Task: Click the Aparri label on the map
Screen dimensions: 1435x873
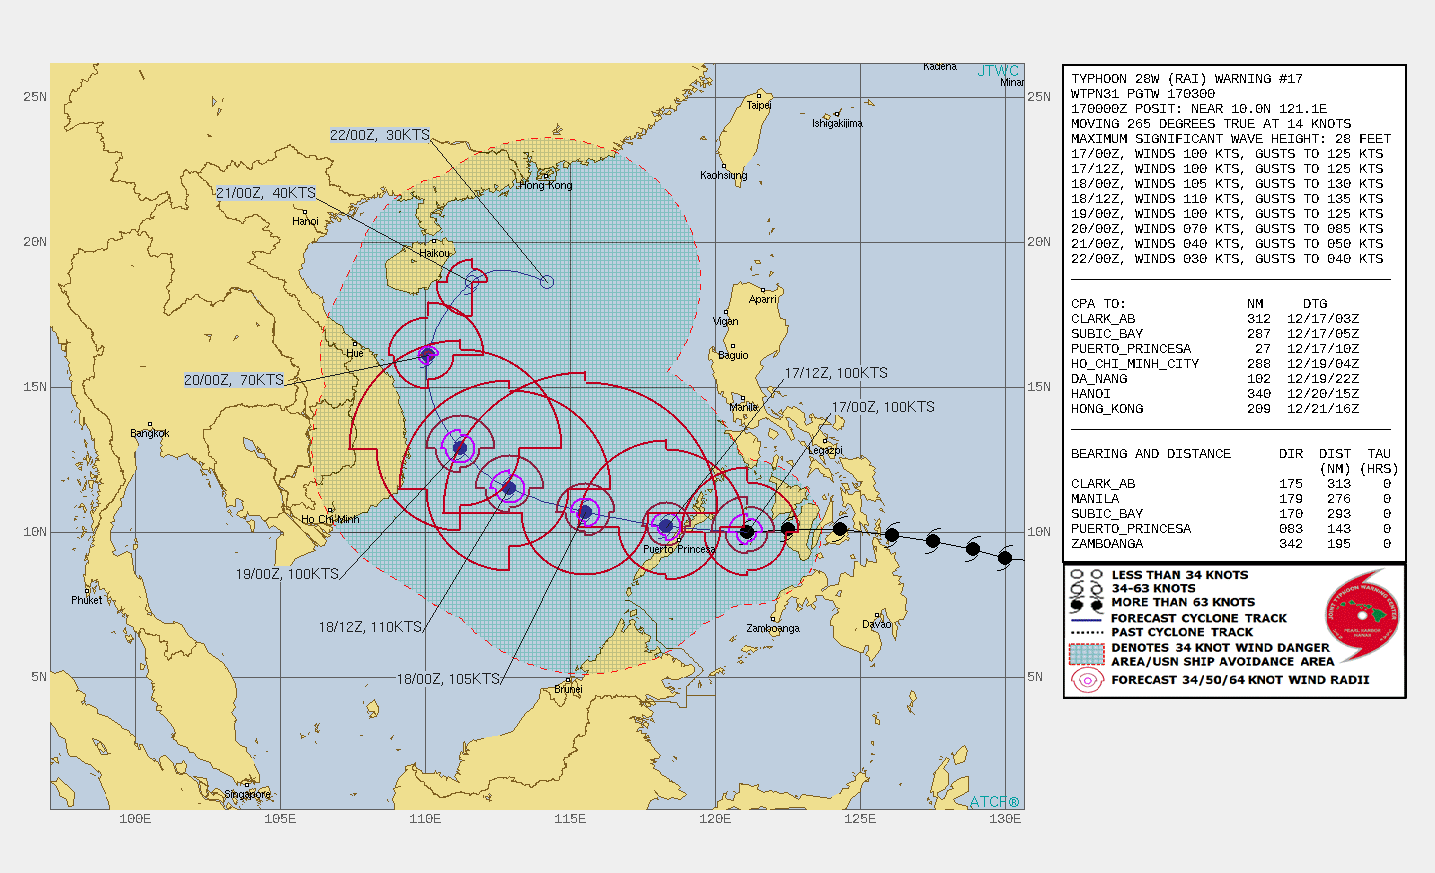Action: [763, 299]
